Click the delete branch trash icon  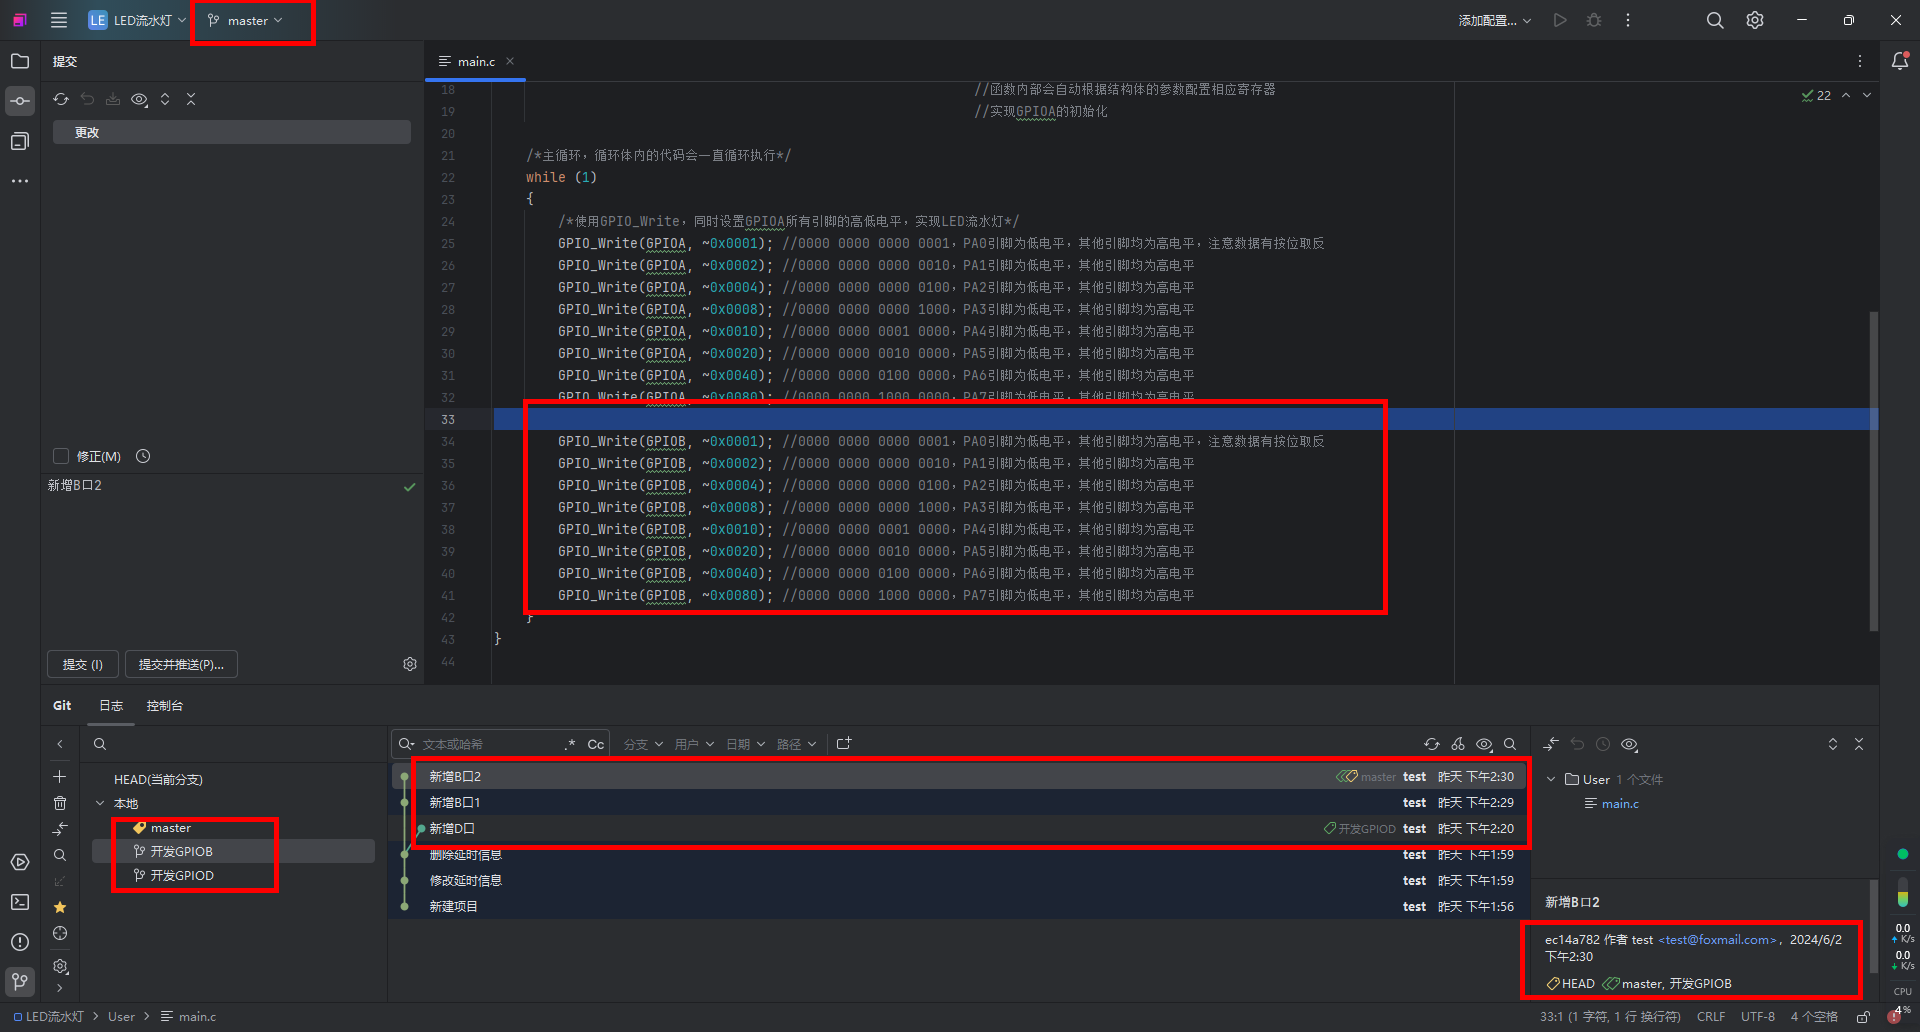point(60,803)
